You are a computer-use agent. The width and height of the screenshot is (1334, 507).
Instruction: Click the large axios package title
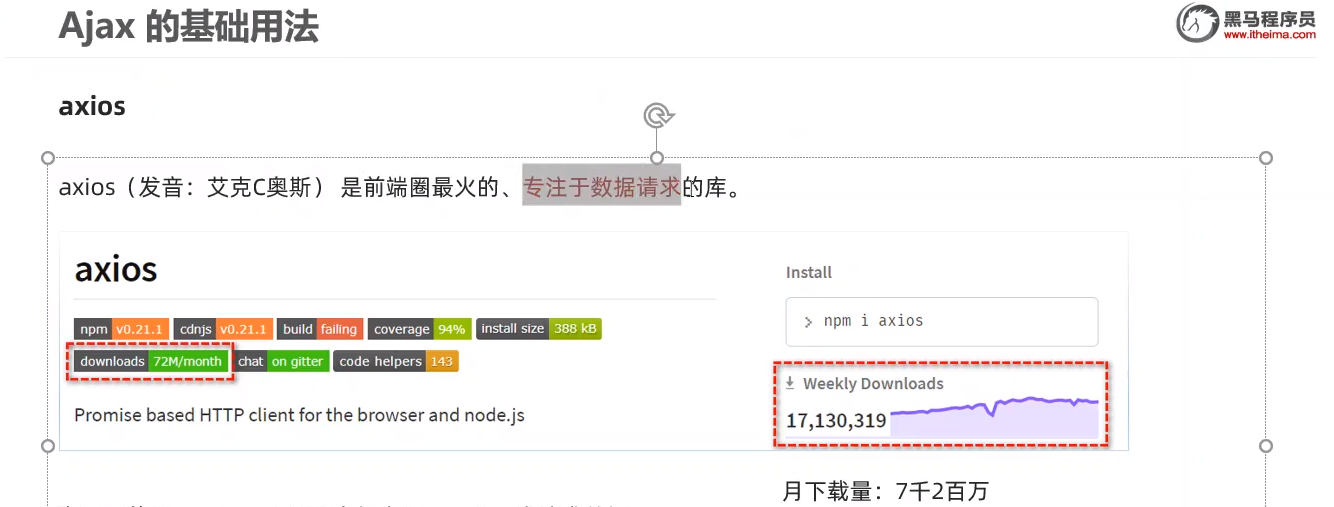click(116, 269)
